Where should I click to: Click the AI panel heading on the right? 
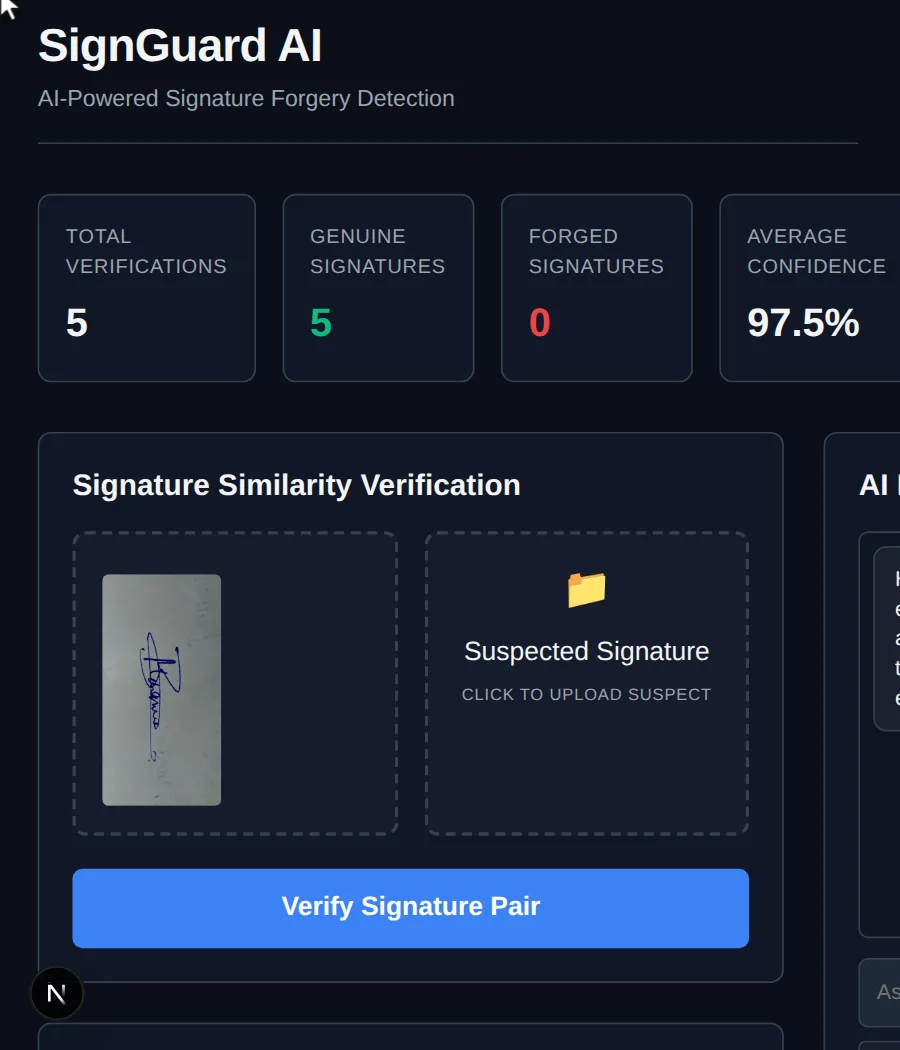click(x=879, y=485)
